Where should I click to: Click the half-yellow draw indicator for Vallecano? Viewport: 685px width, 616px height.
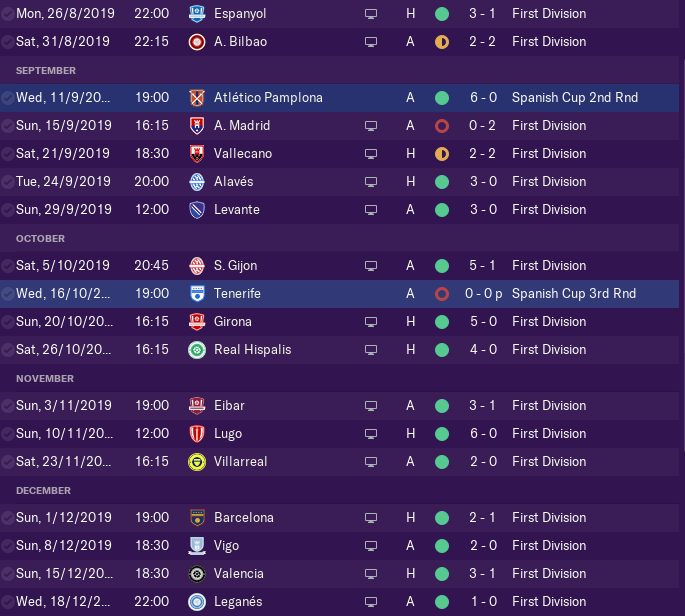click(x=441, y=154)
